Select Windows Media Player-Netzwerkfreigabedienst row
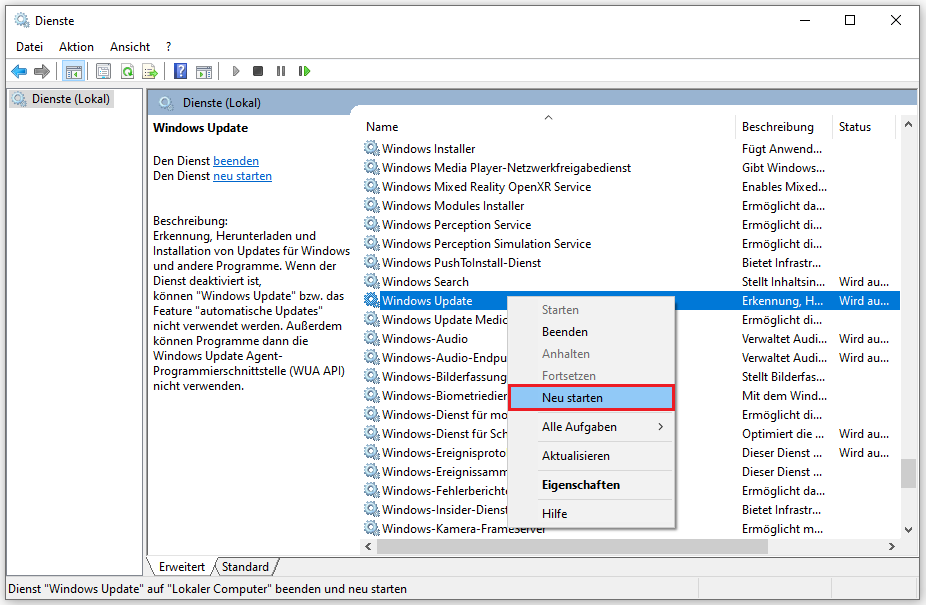Image resolution: width=926 pixels, height=605 pixels. tap(631, 167)
